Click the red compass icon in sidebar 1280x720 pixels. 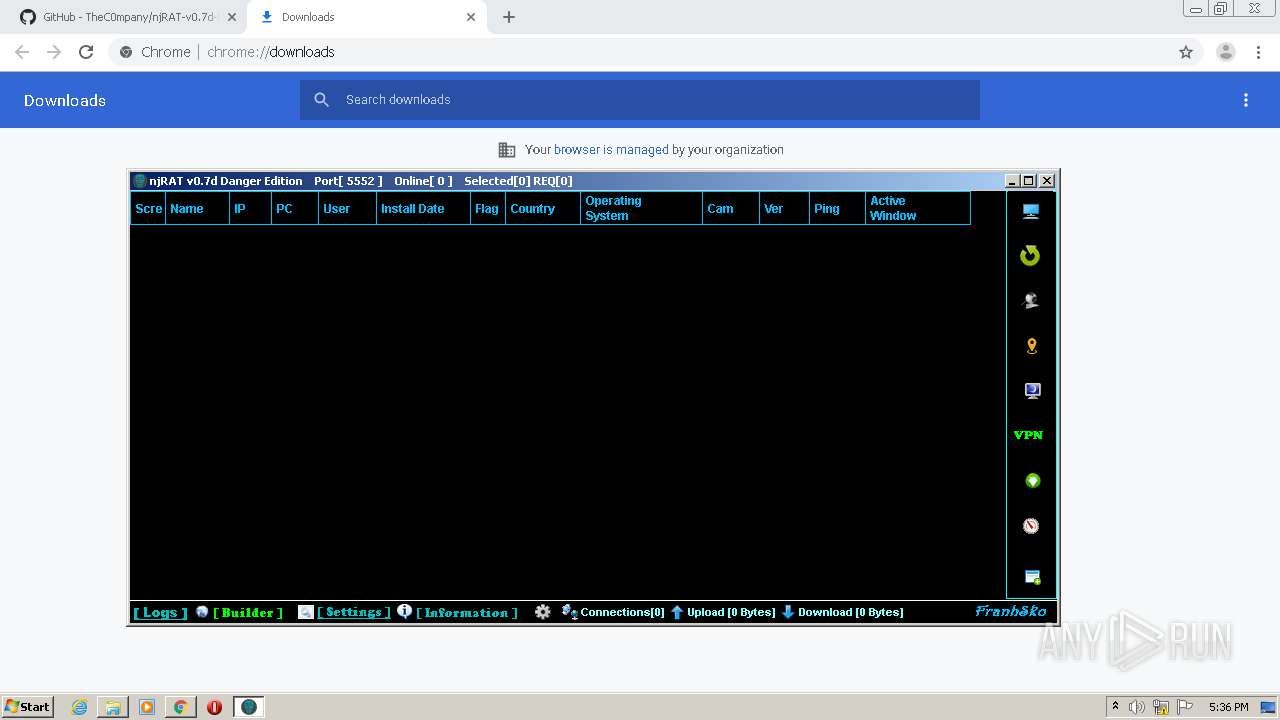pos(1031,526)
